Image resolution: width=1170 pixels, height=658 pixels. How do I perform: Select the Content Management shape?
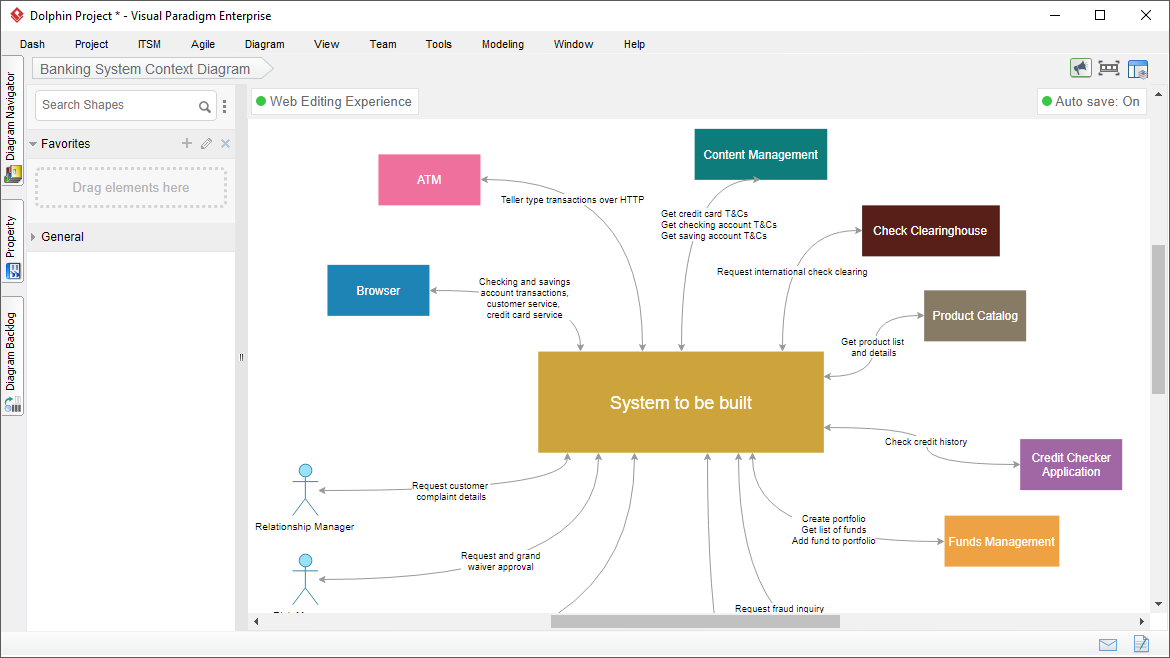760,154
